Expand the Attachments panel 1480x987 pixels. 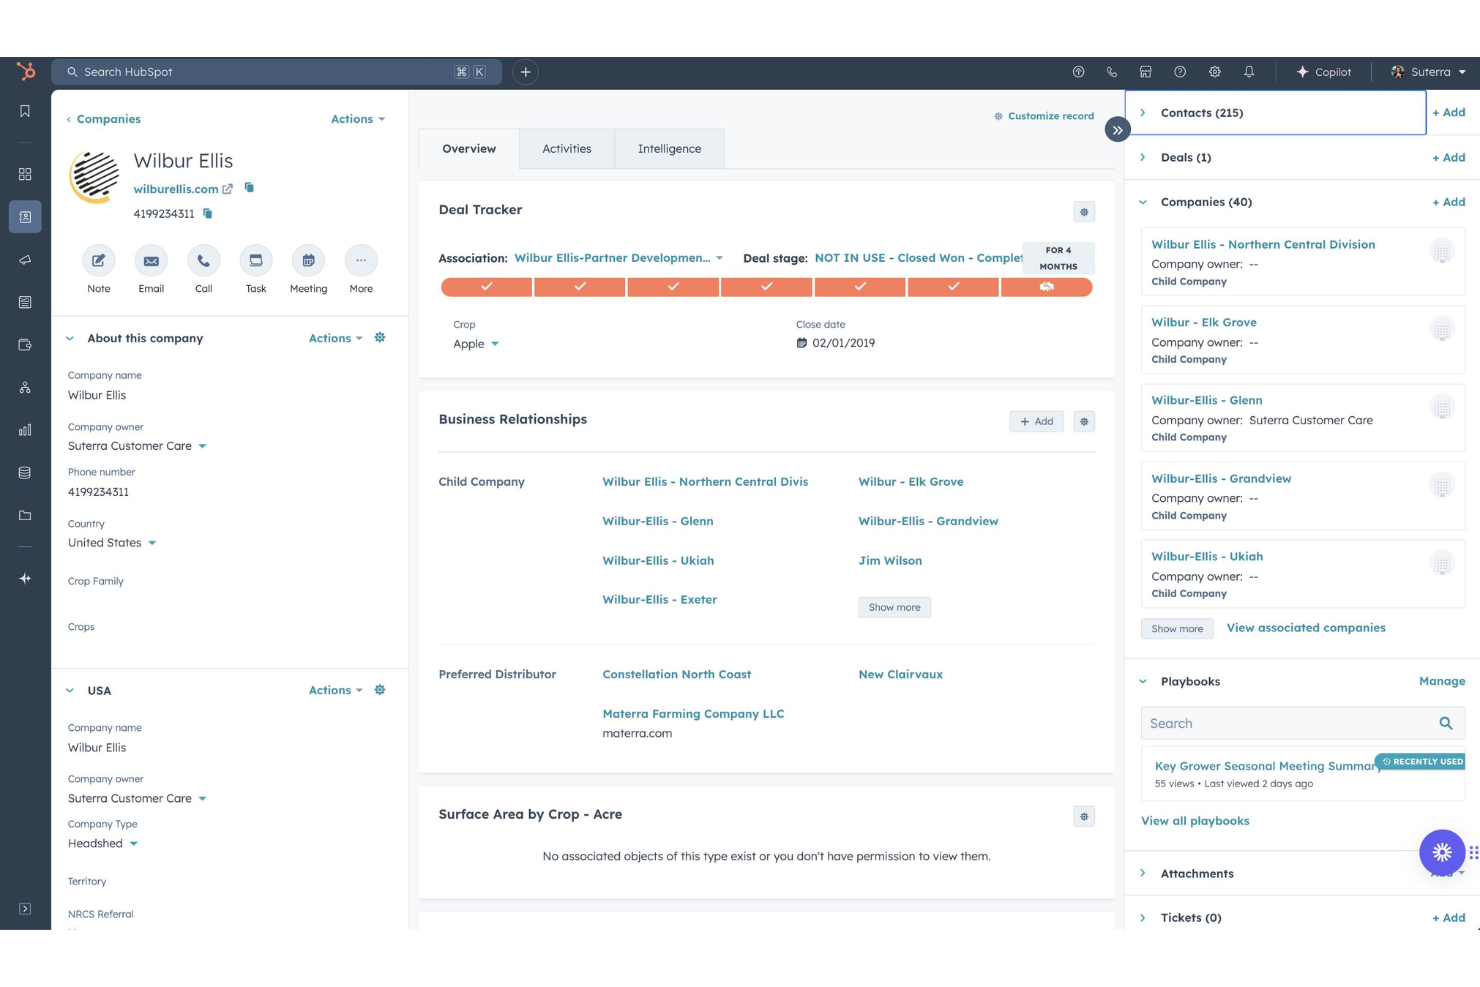click(1143, 873)
